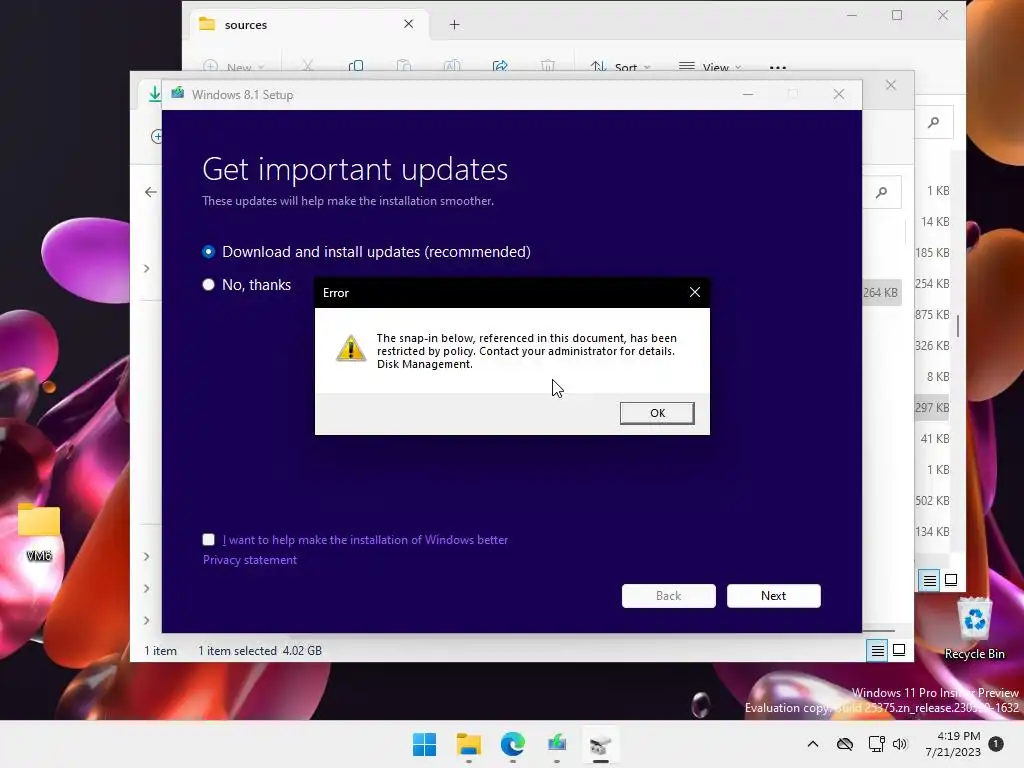
Task: Close the Error dialog with X
Action: click(695, 293)
